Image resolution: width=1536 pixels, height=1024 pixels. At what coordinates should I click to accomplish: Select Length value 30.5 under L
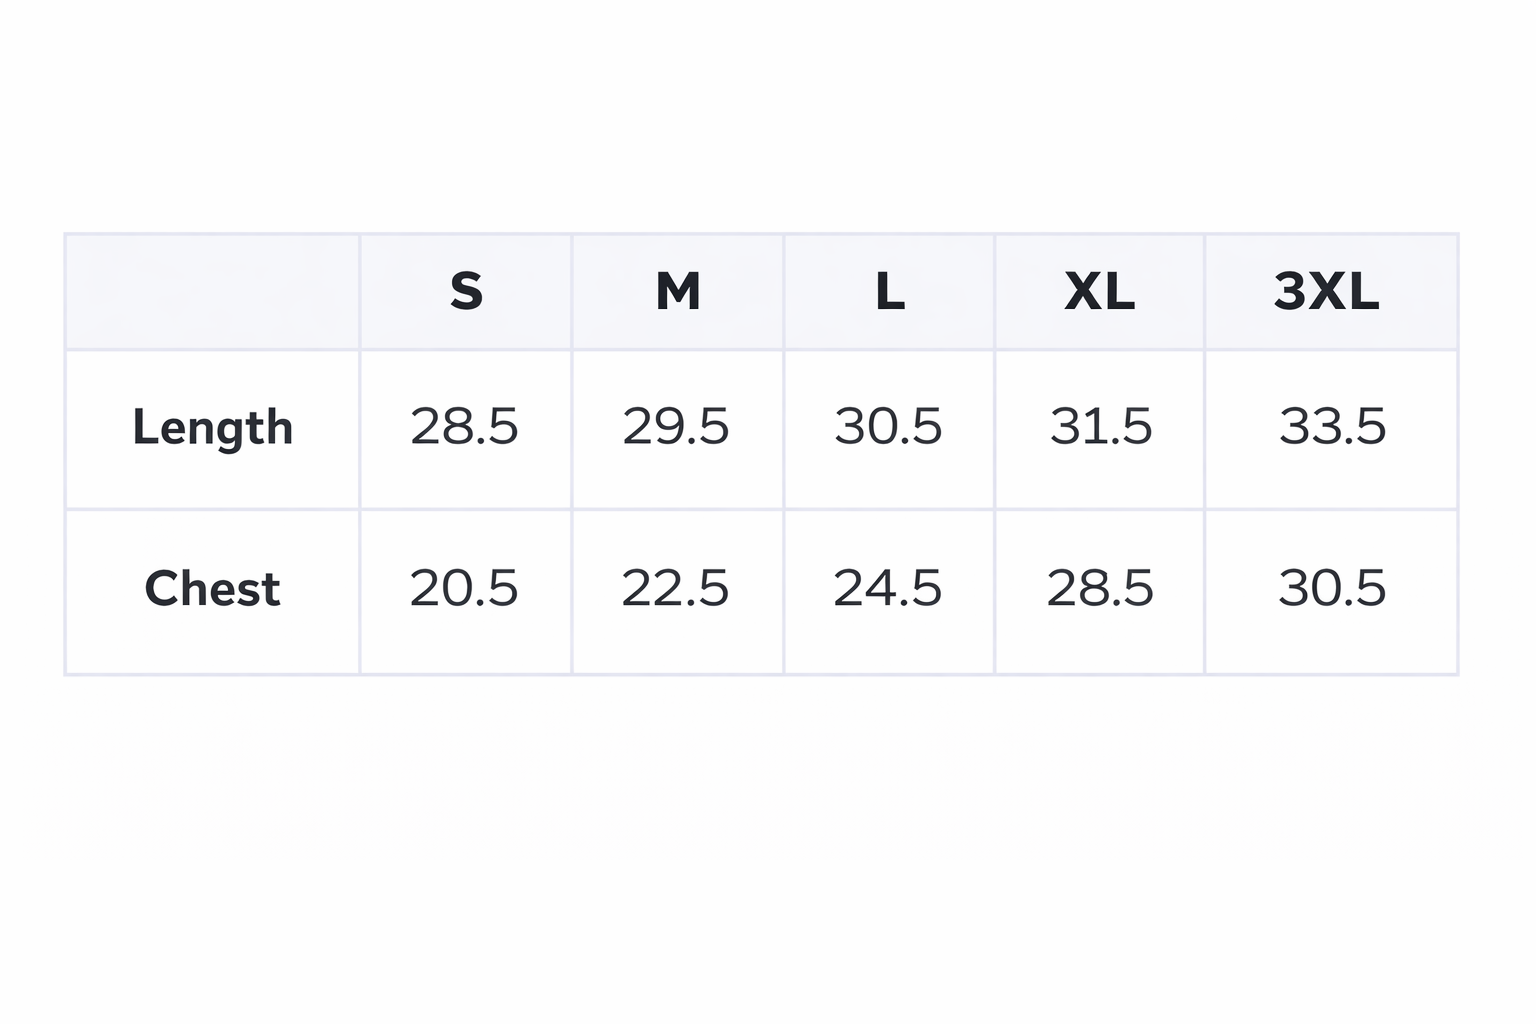point(888,427)
